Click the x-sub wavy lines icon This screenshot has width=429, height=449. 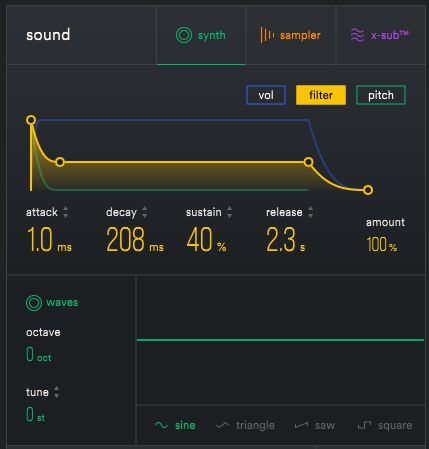coord(357,35)
